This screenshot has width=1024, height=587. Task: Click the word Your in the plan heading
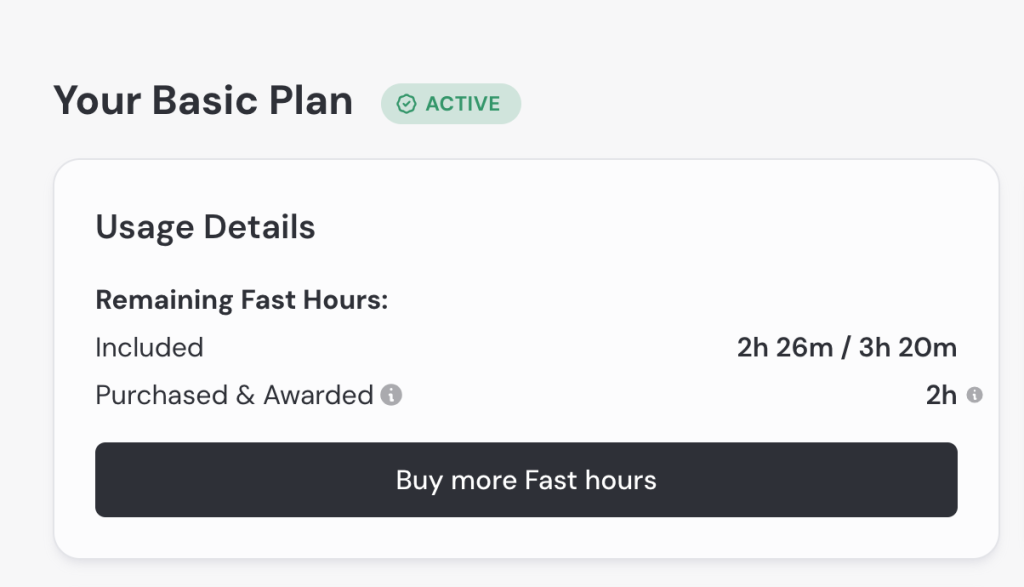(x=94, y=101)
